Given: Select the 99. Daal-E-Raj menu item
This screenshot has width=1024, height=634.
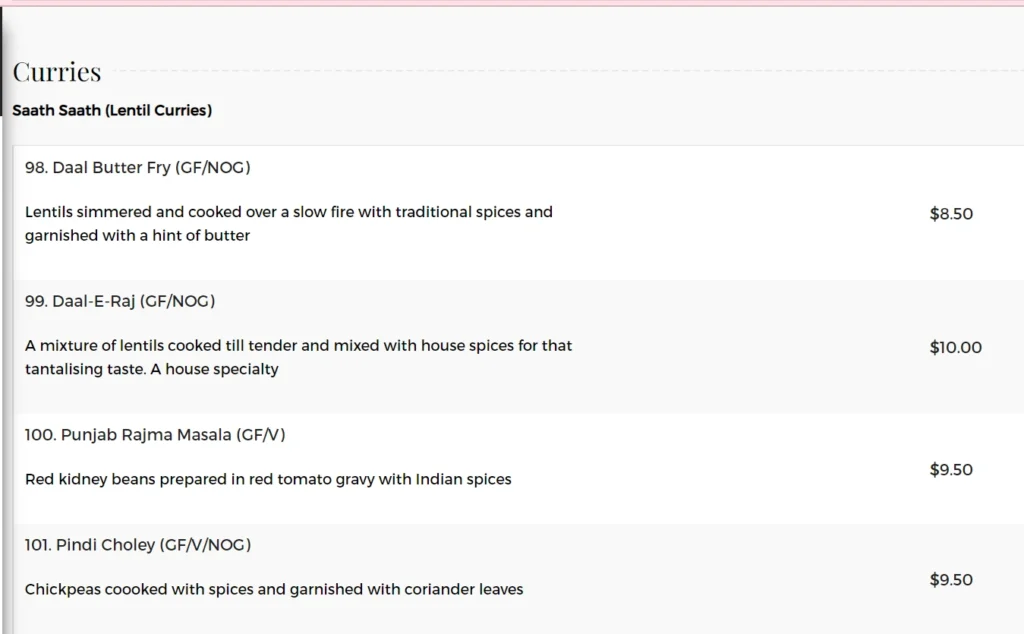Looking at the screenshot, I should click(120, 301).
